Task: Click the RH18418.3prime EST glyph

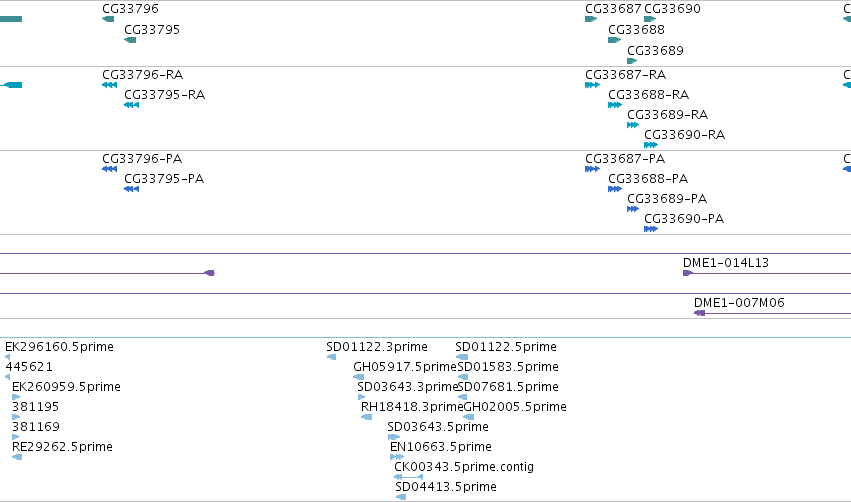Action: coord(367,417)
